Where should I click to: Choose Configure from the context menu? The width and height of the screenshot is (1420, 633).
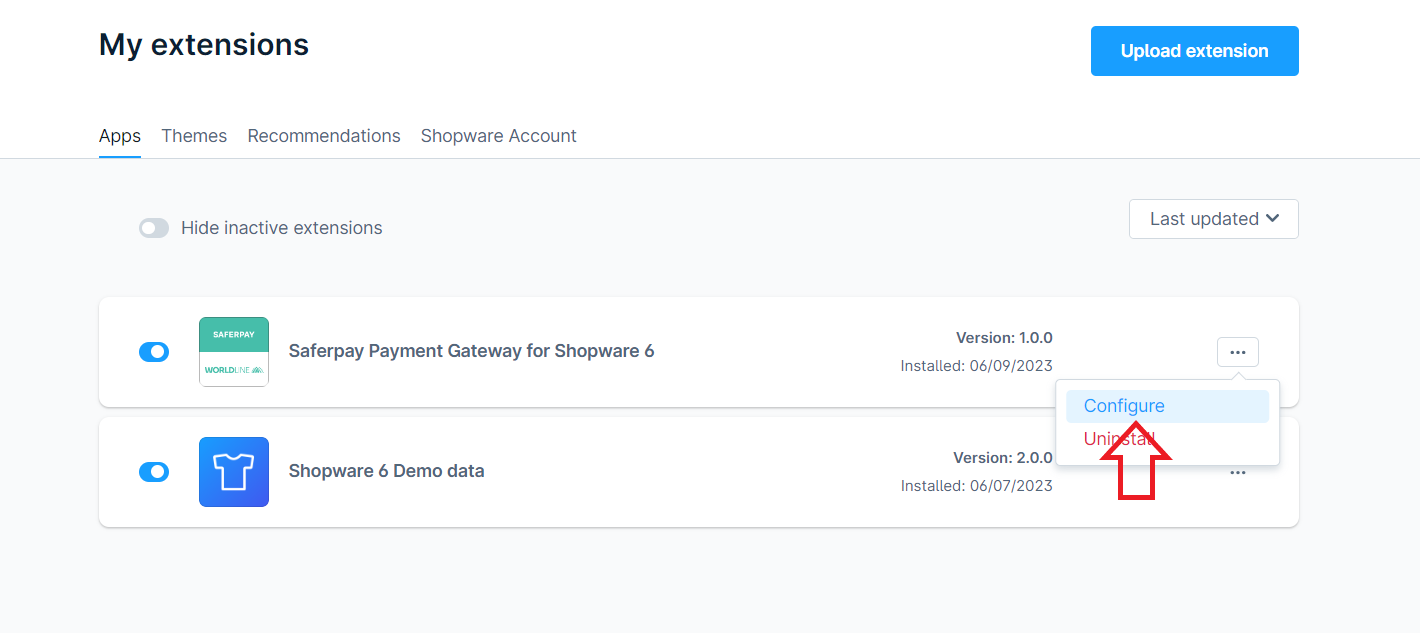coord(1124,406)
